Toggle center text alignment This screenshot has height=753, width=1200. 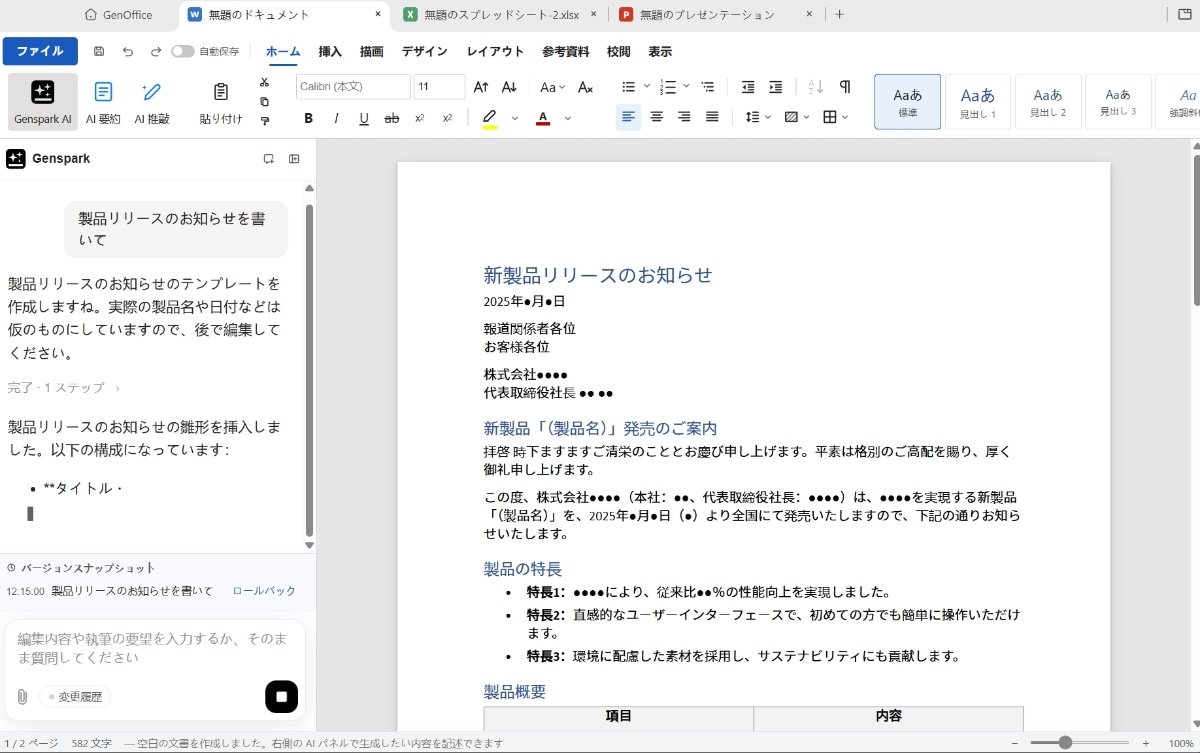tap(656, 117)
